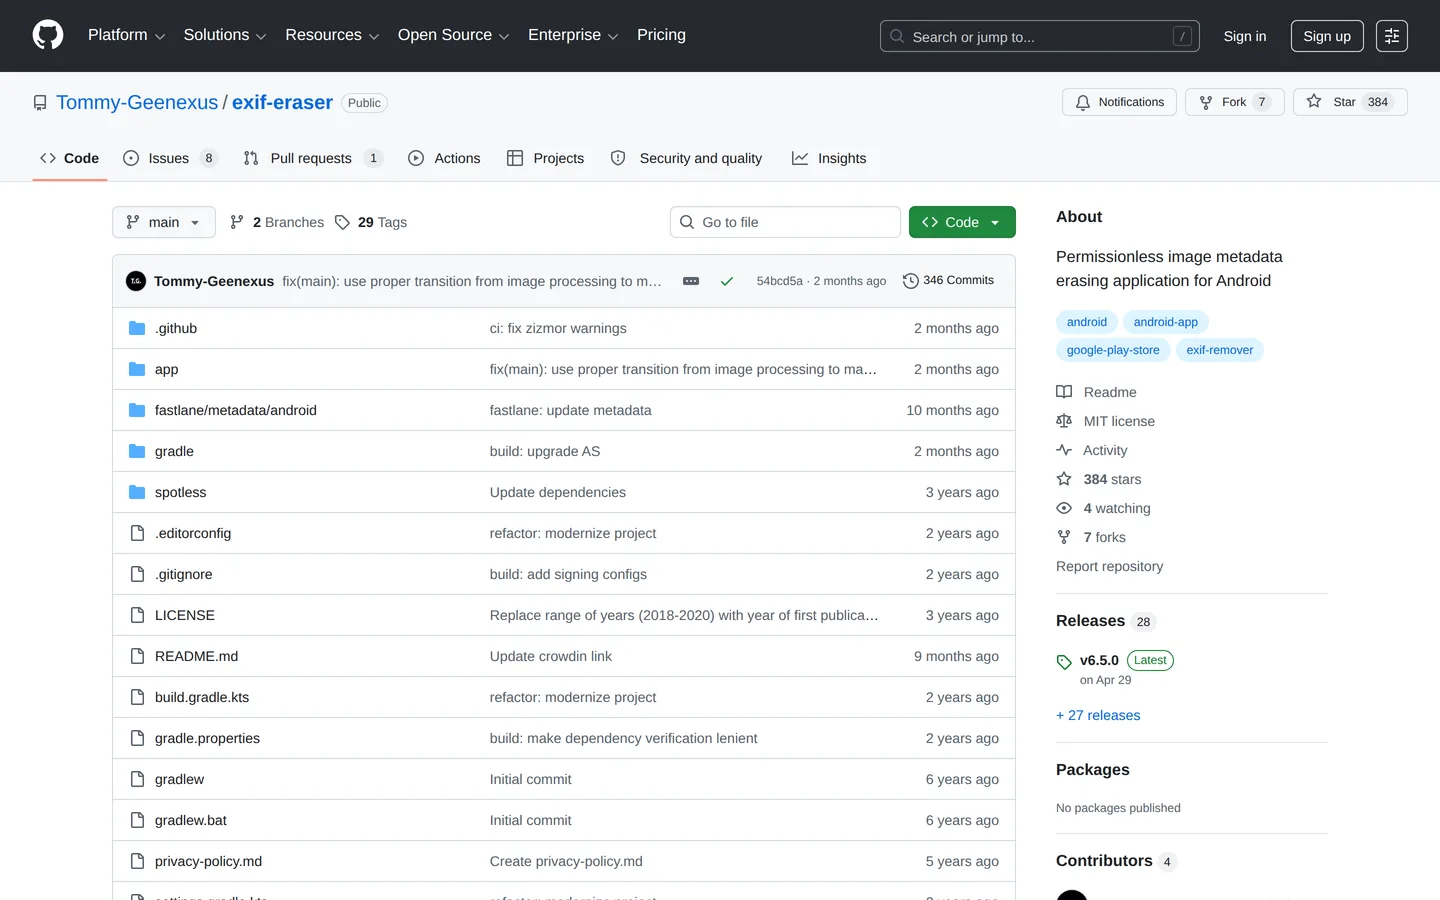Click the exif-remover topic tag
The image size is (1440, 900).
(1220, 350)
